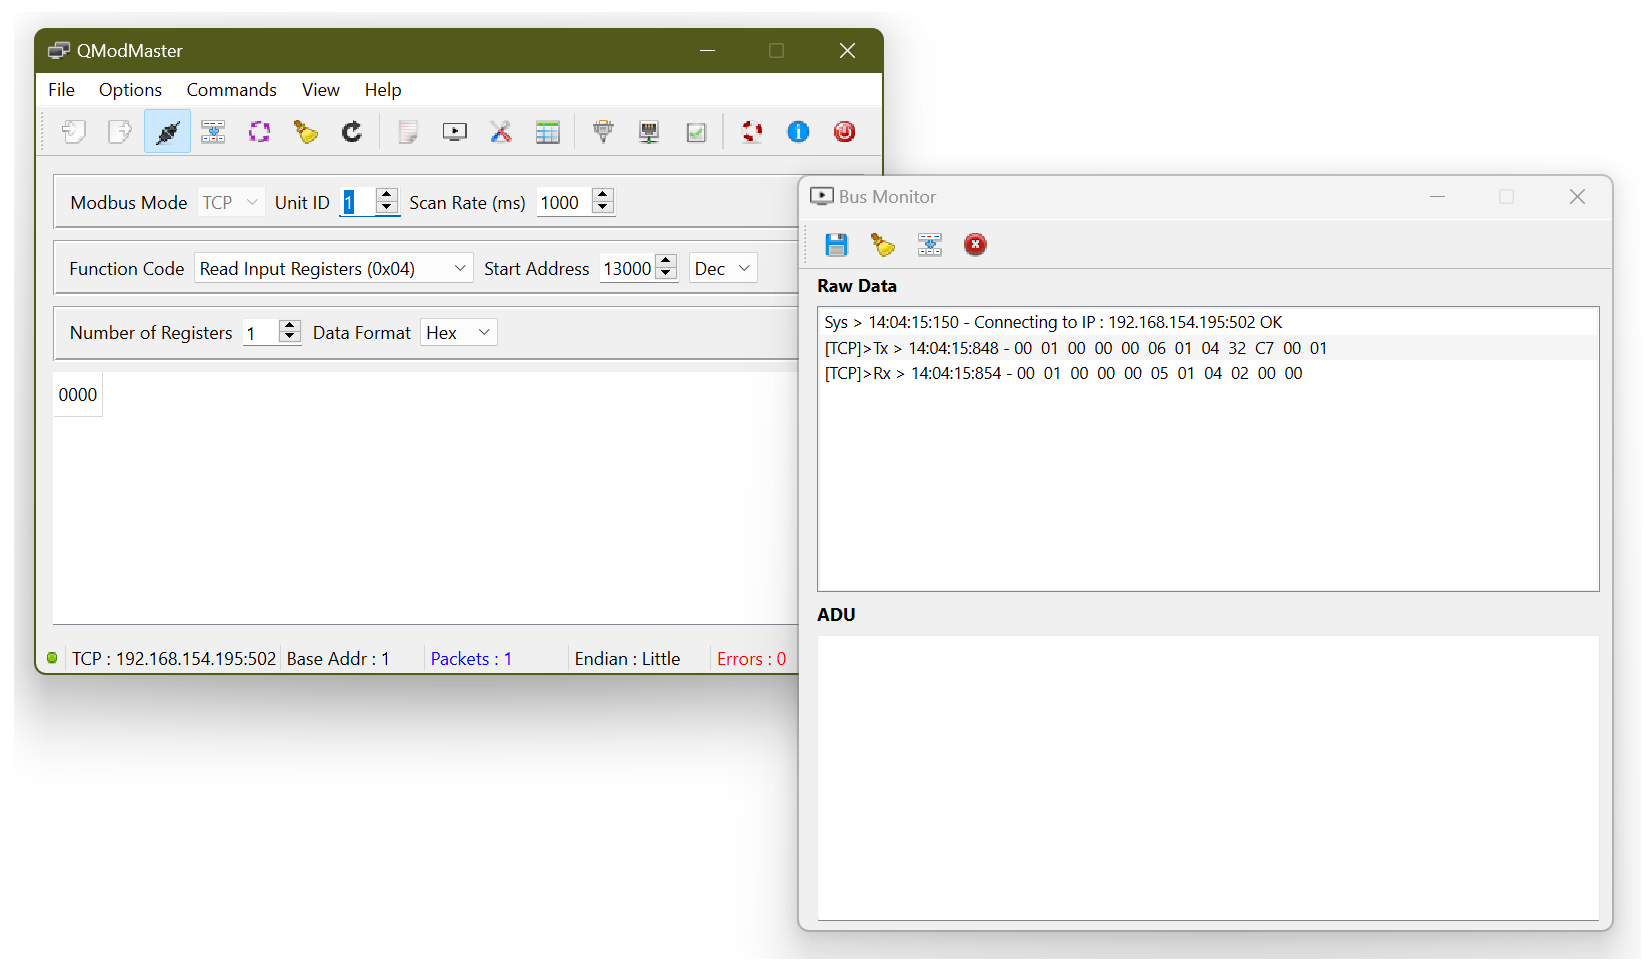Image resolution: width=1648 pixels, height=978 pixels.
Task: Click the Unit ID input field
Action: (358, 203)
